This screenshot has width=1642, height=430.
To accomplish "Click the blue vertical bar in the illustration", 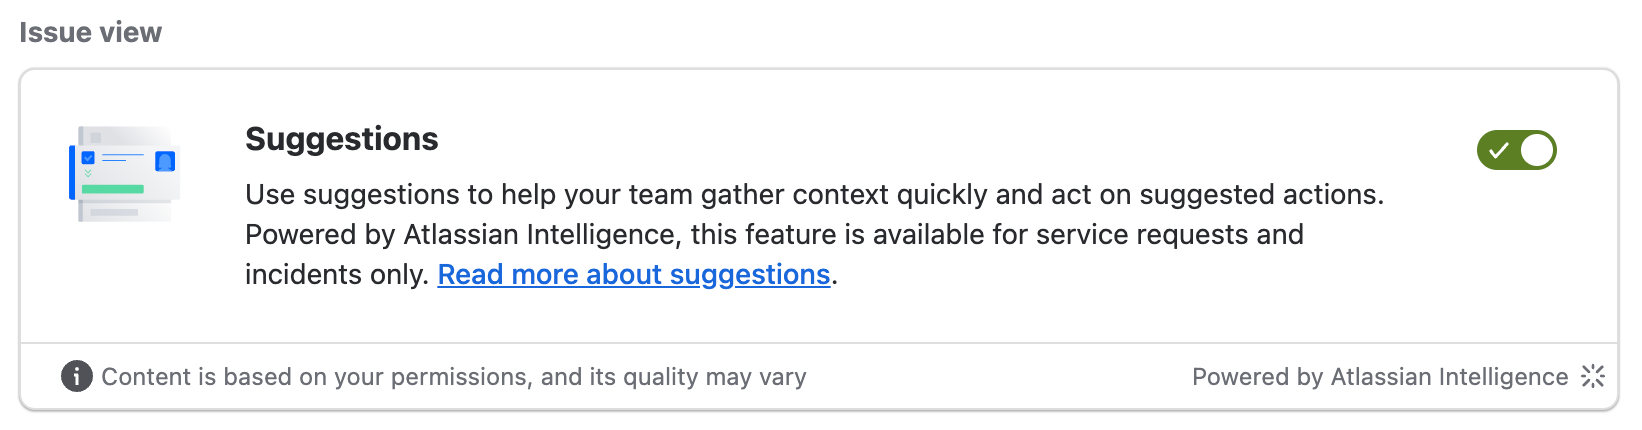I will click(72, 172).
